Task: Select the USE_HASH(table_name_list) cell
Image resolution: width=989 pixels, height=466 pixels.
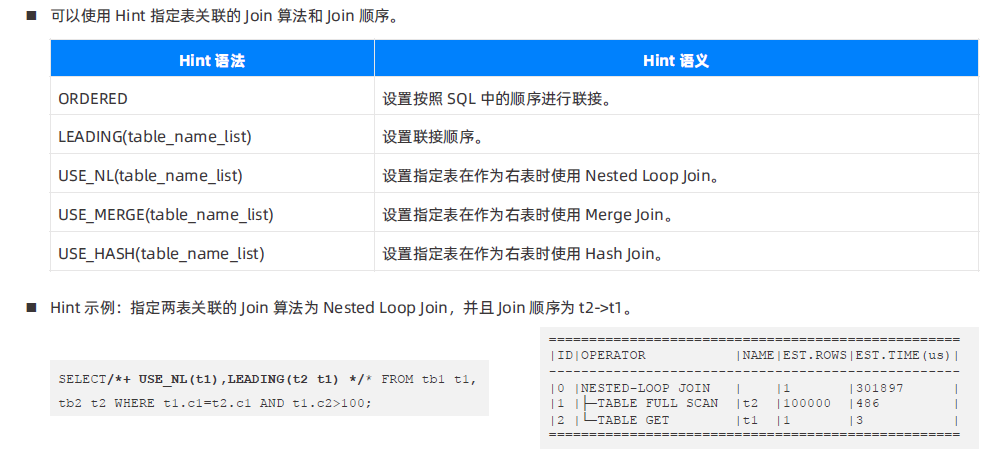Action: click(213, 254)
